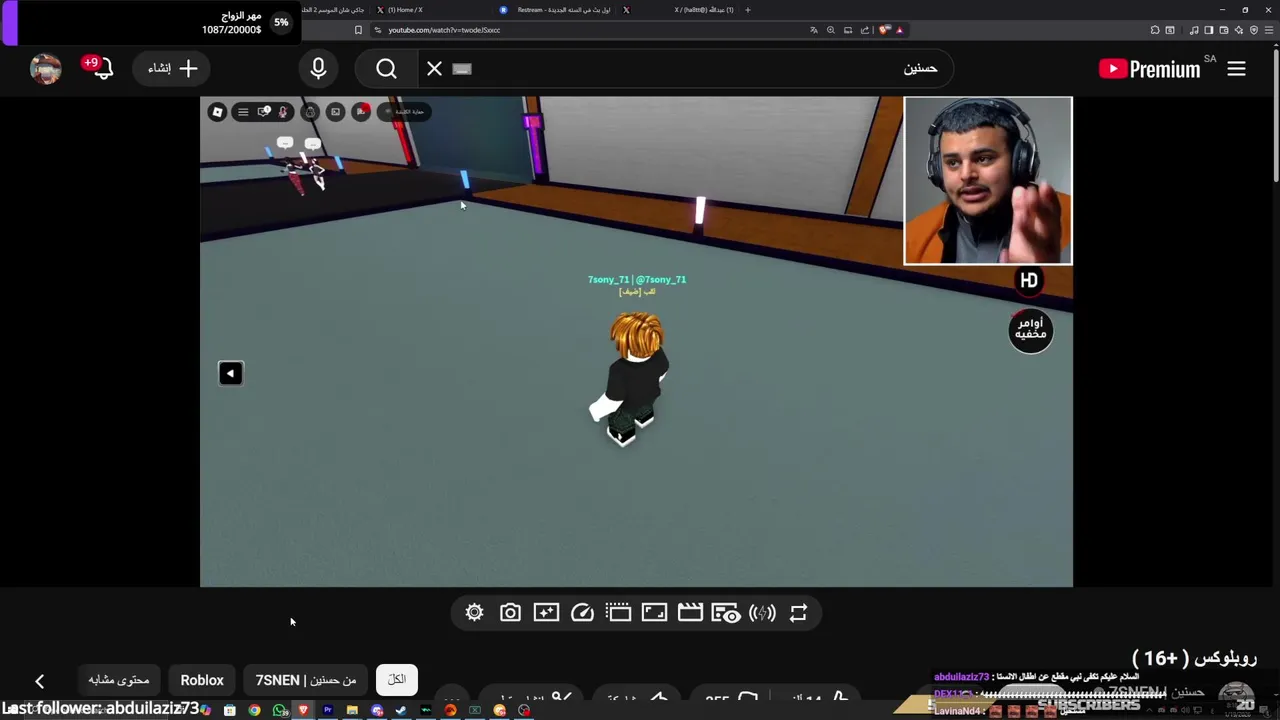The image size is (1280, 720).
Task: Open the Roblox hamburger menu in game top bar
Action: pyautogui.click(x=242, y=112)
